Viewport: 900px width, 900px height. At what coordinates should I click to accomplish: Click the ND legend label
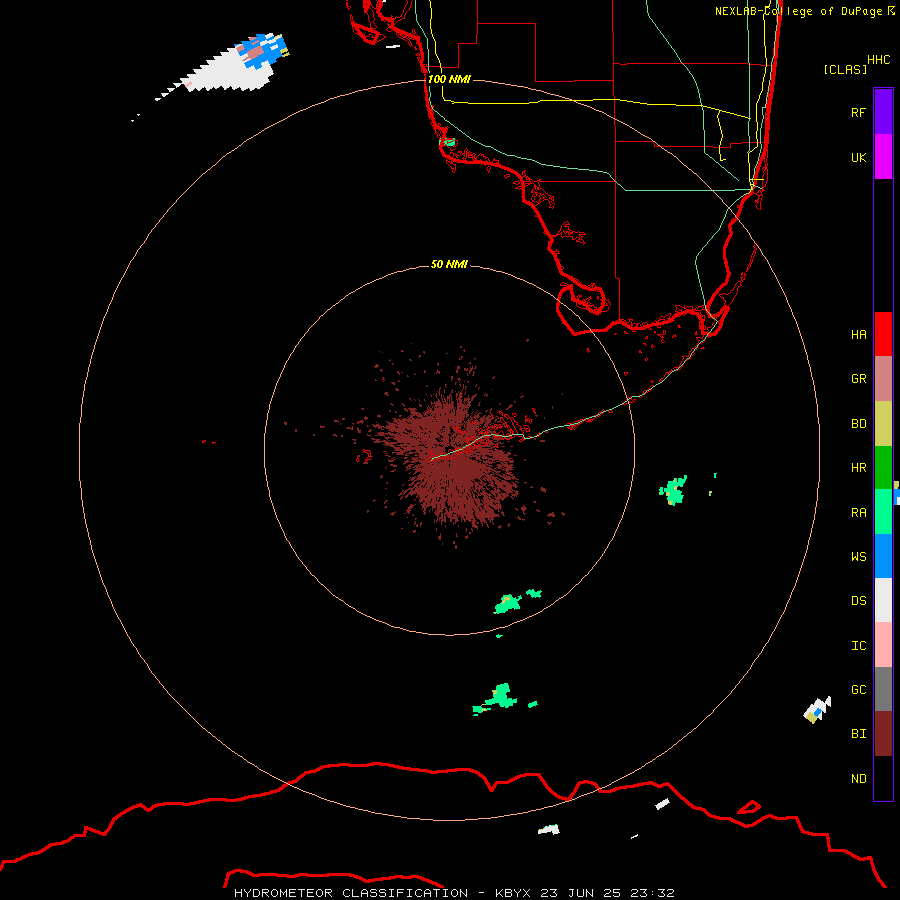tap(858, 779)
